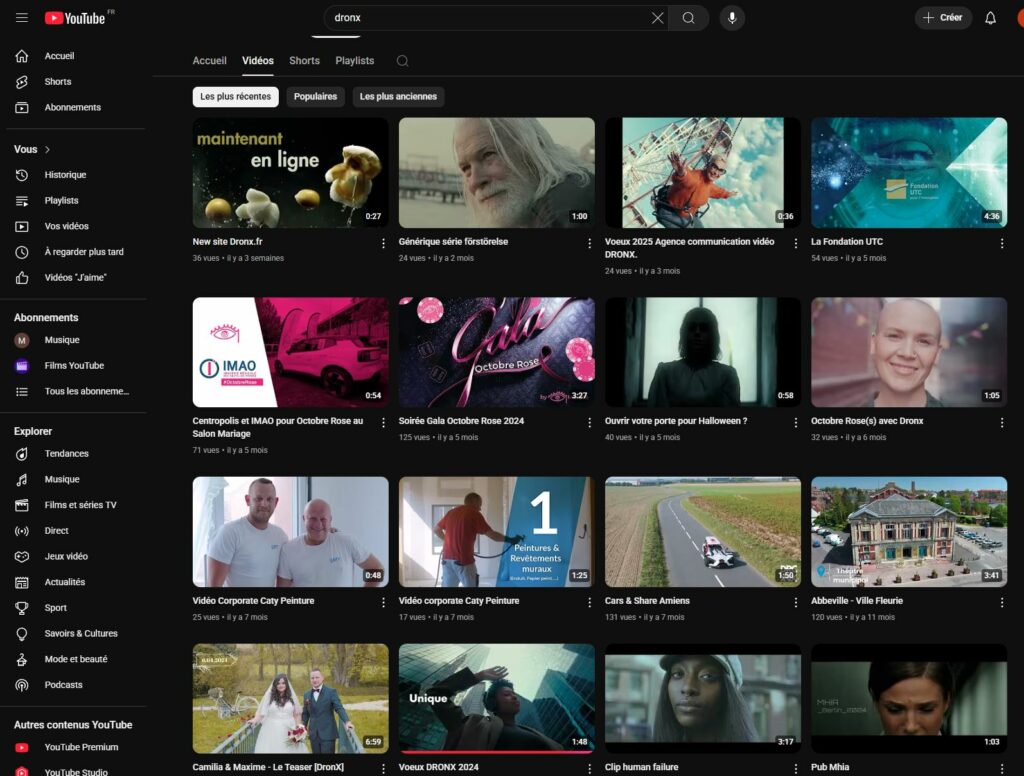Viewport: 1024px width, 776px height.
Task: Select the Les plus récentes filter chip
Action: click(x=235, y=97)
